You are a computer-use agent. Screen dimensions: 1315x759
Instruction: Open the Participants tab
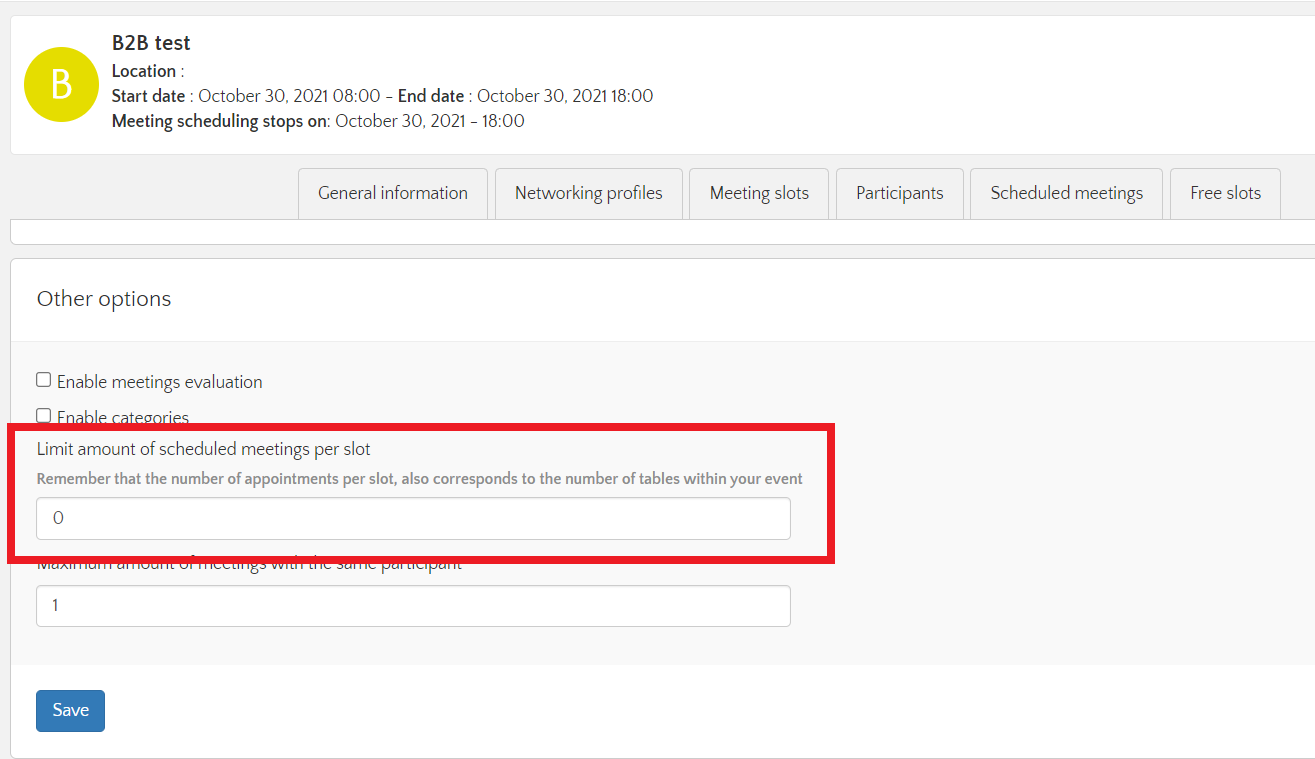coord(899,193)
